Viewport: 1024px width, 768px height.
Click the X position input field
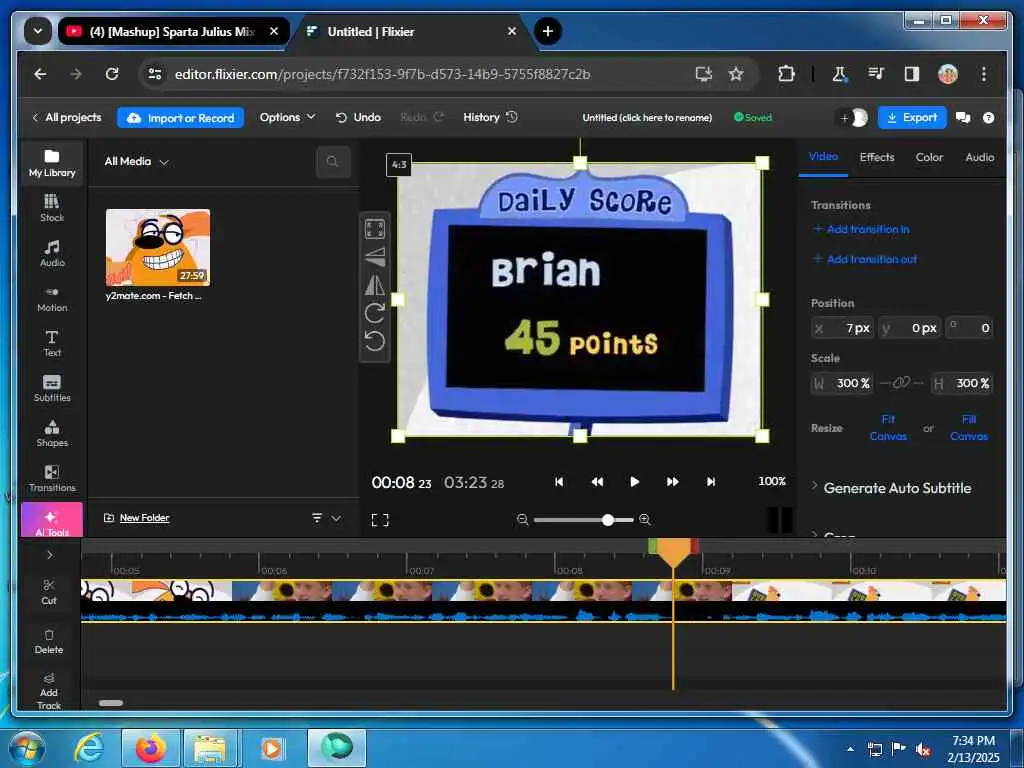[842, 328]
